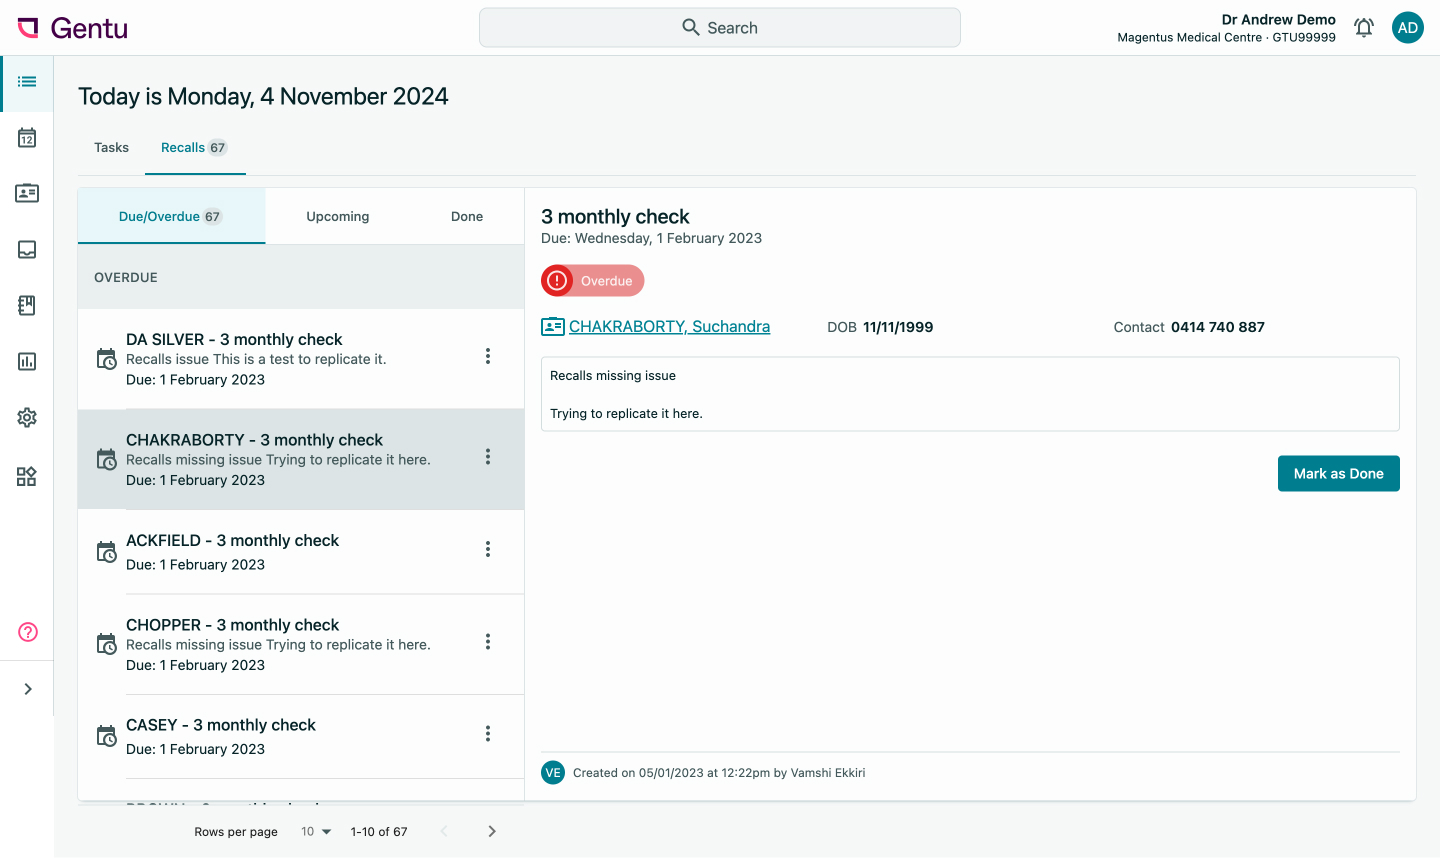Open the patient contacts card icon
The height and width of the screenshot is (858, 1440).
[27, 193]
